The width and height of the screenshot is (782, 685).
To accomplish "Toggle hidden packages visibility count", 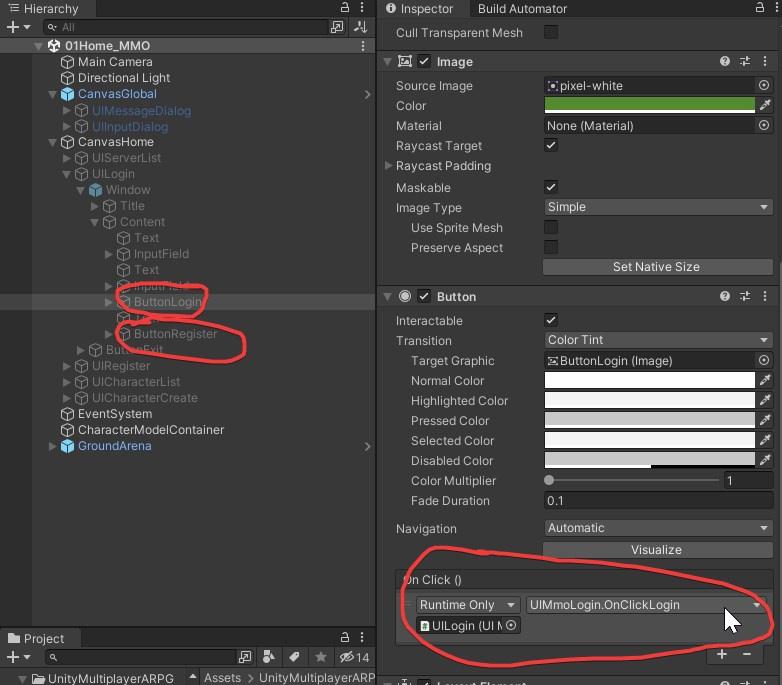I will (354, 657).
